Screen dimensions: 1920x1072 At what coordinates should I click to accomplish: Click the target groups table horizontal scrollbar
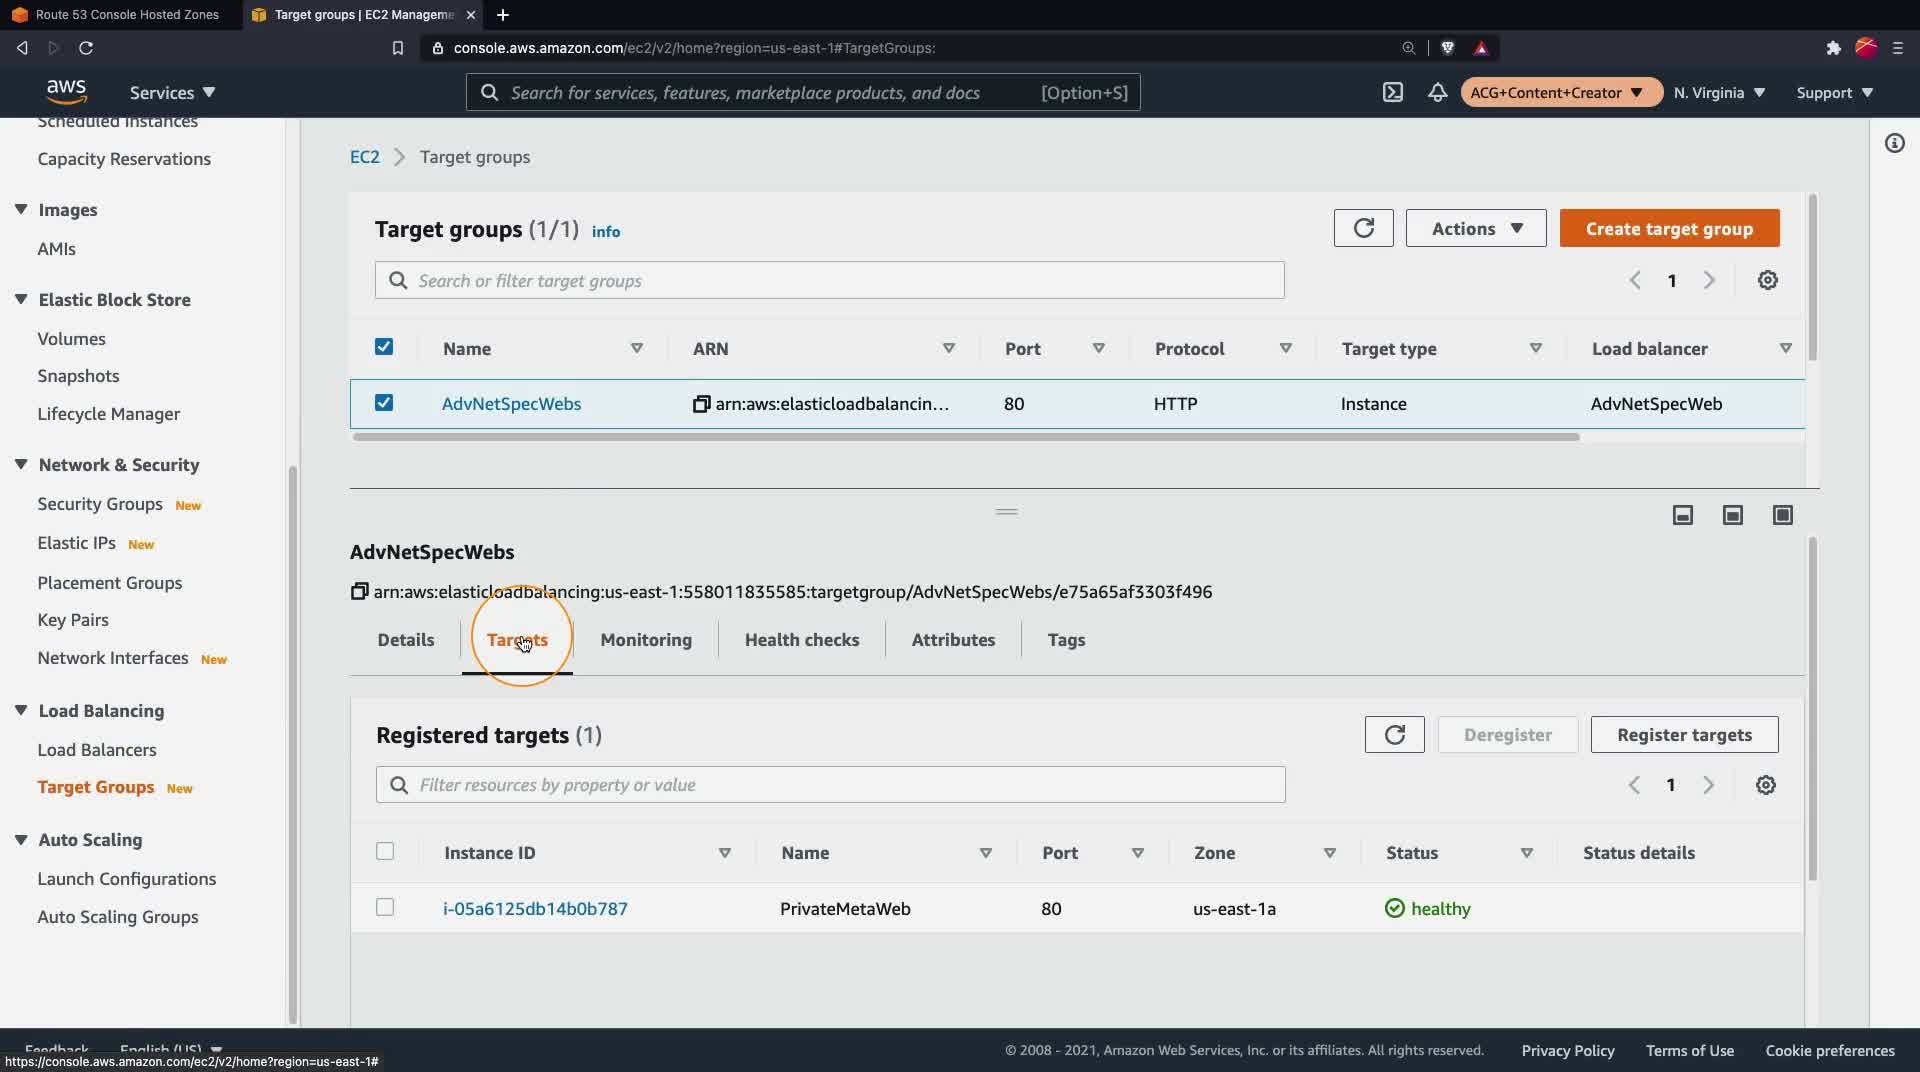pyautogui.click(x=966, y=437)
